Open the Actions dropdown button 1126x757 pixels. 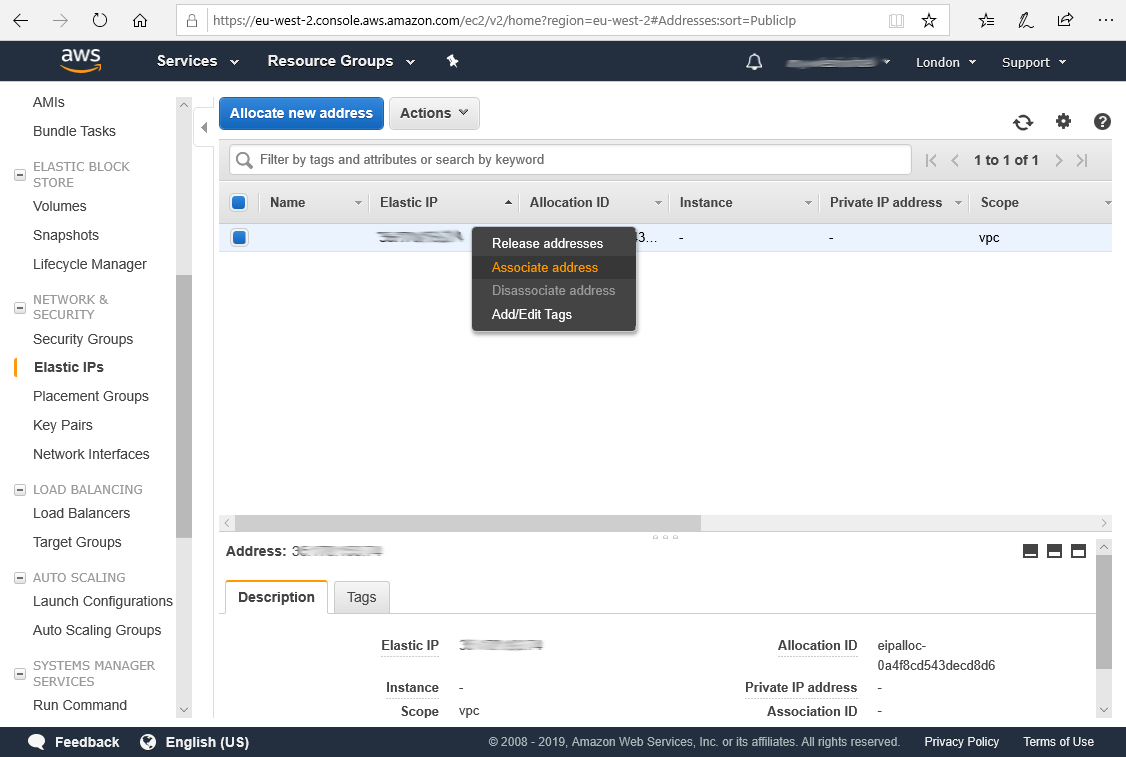click(x=434, y=113)
